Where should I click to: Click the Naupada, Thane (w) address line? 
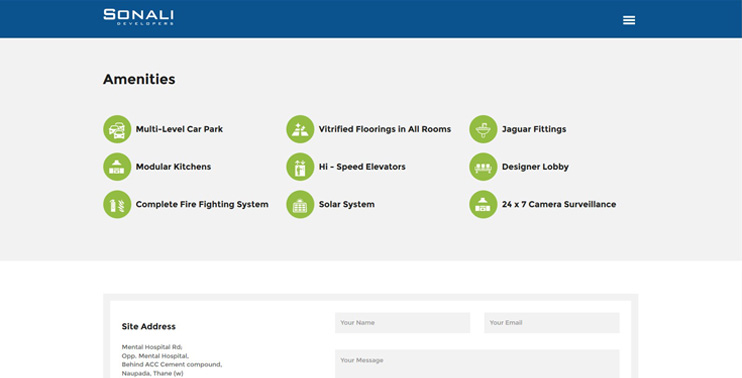click(152, 373)
